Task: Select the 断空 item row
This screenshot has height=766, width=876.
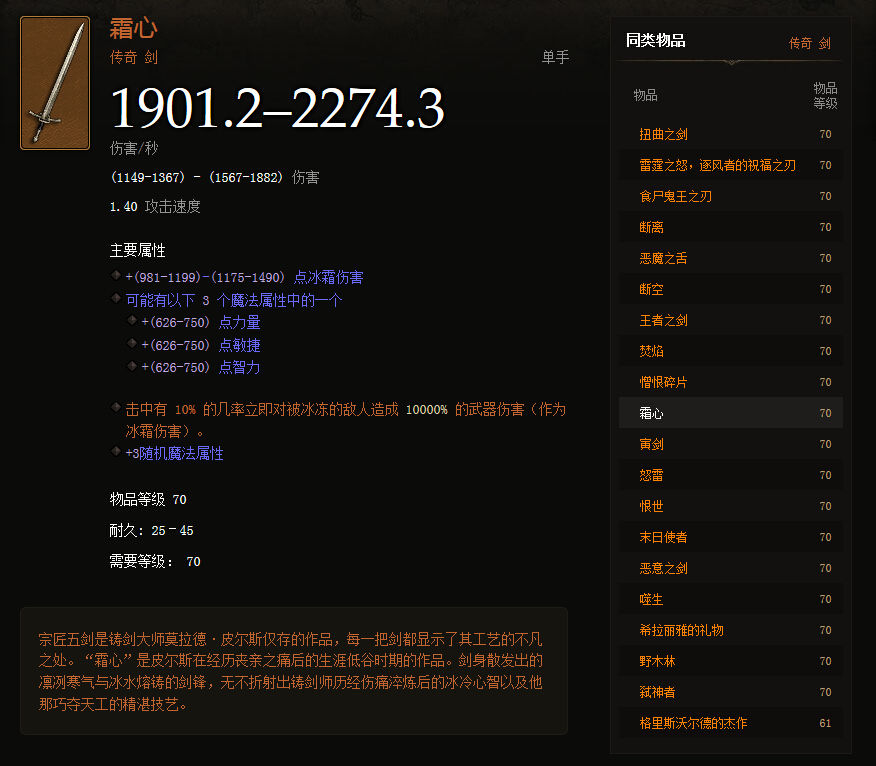Action: (731, 289)
